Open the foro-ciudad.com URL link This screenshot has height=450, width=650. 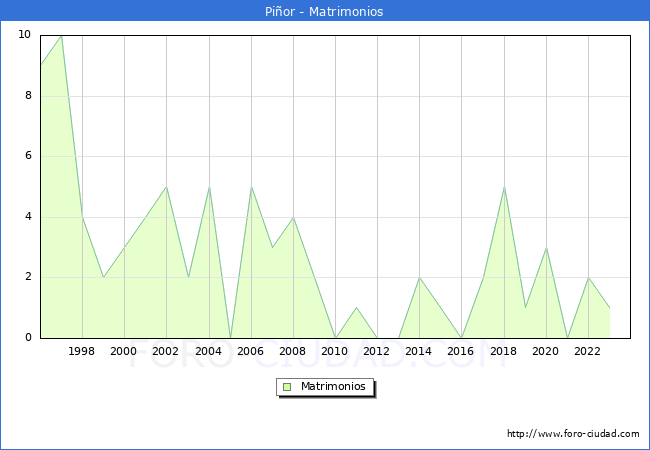coord(573,434)
